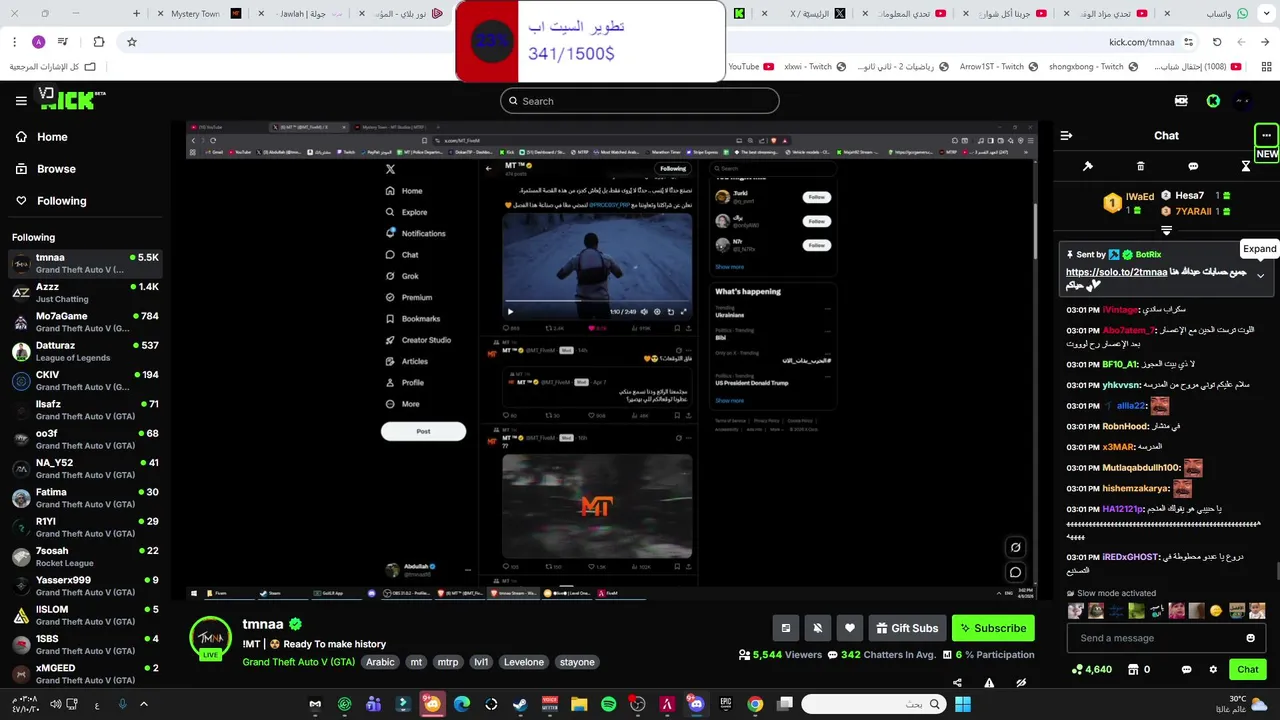Open chat three-dots options menu
This screenshot has width=1280, height=720.
pos(1266,135)
